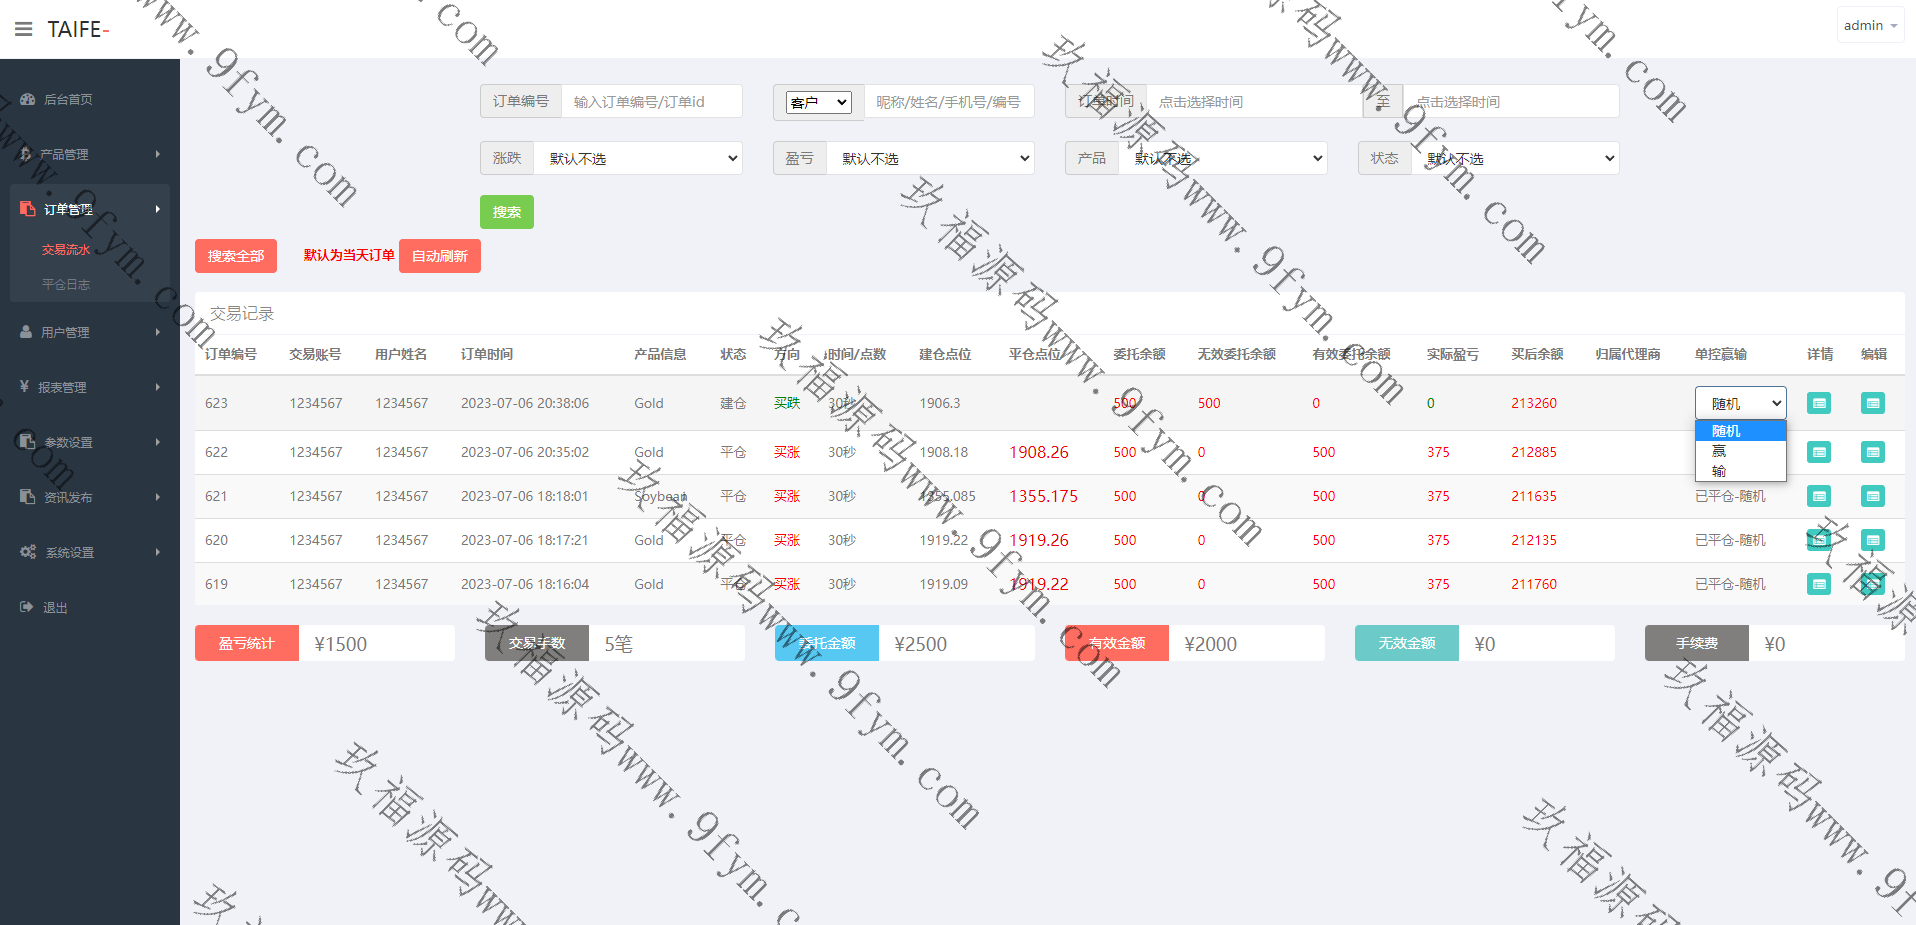1916x925 pixels.
Task: Click the order number input field
Action: (651, 102)
